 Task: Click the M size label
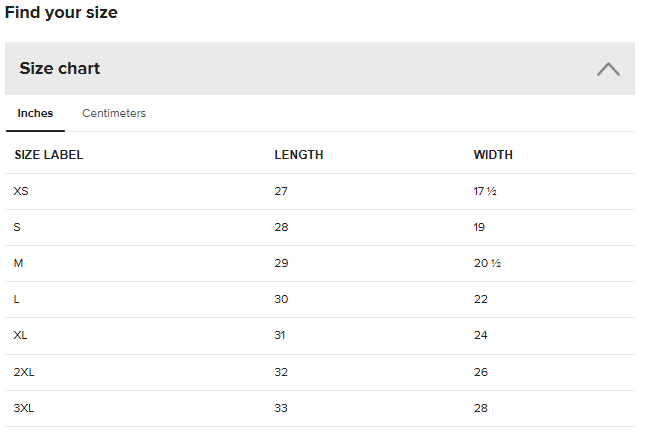tap(18, 263)
